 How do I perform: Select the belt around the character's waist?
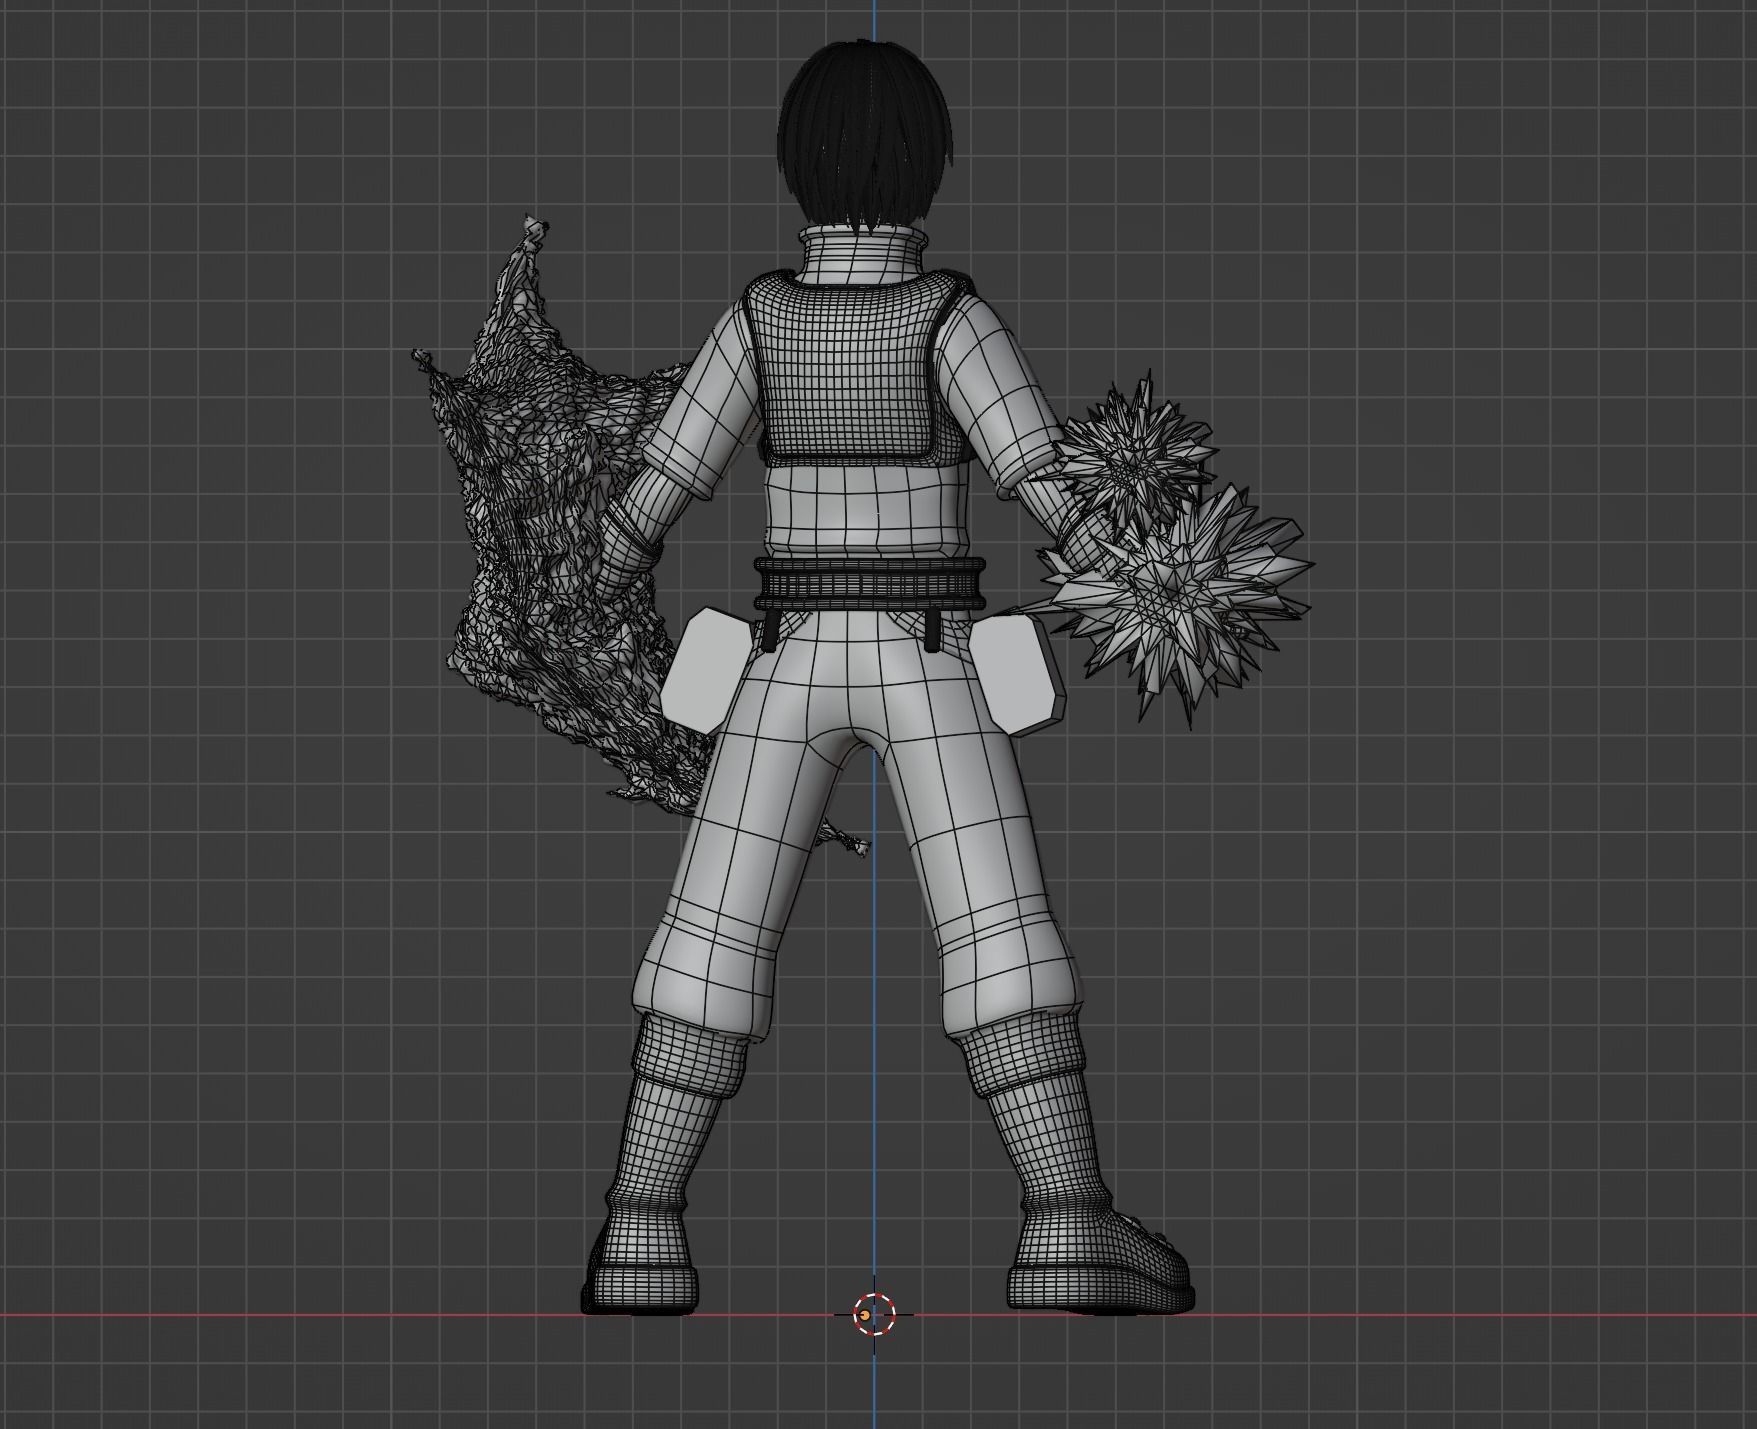pos(871,584)
